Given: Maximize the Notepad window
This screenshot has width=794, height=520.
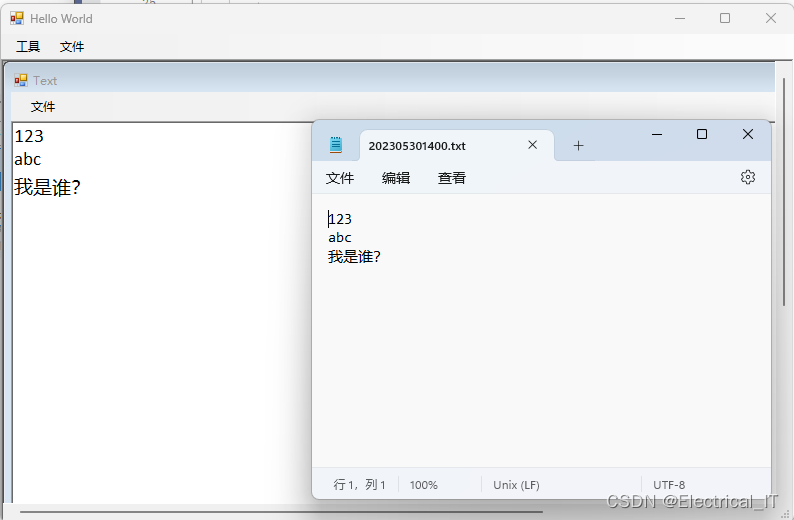Looking at the screenshot, I should [x=702, y=134].
